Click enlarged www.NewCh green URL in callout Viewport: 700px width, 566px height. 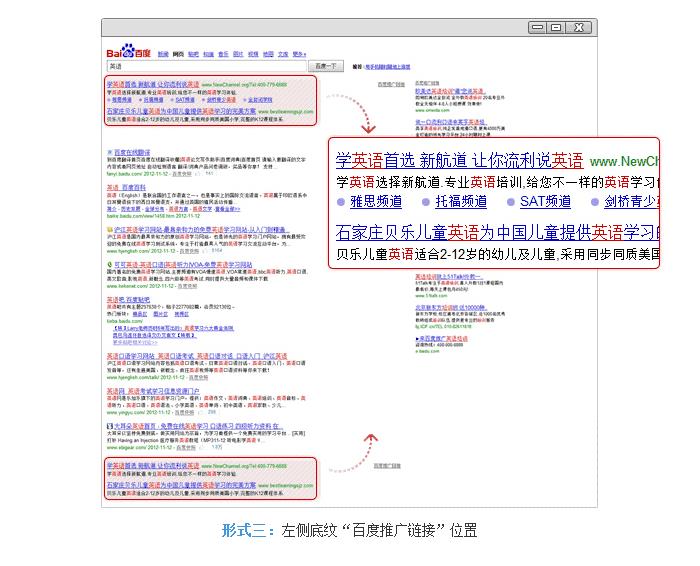point(624,161)
